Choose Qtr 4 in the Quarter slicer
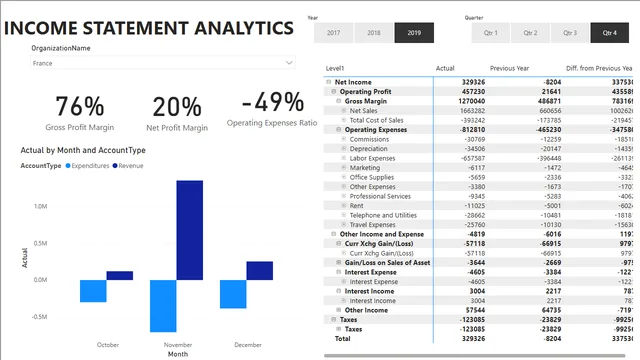The width and height of the screenshot is (640, 360). [610, 33]
